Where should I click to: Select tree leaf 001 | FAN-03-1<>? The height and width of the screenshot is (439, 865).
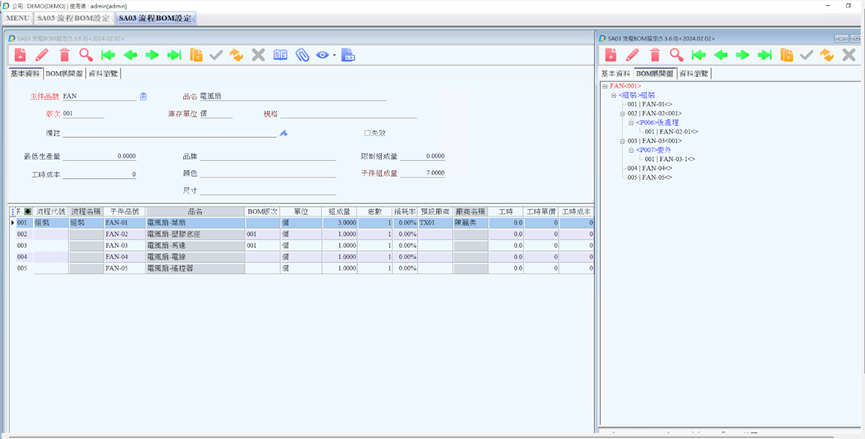(x=670, y=159)
